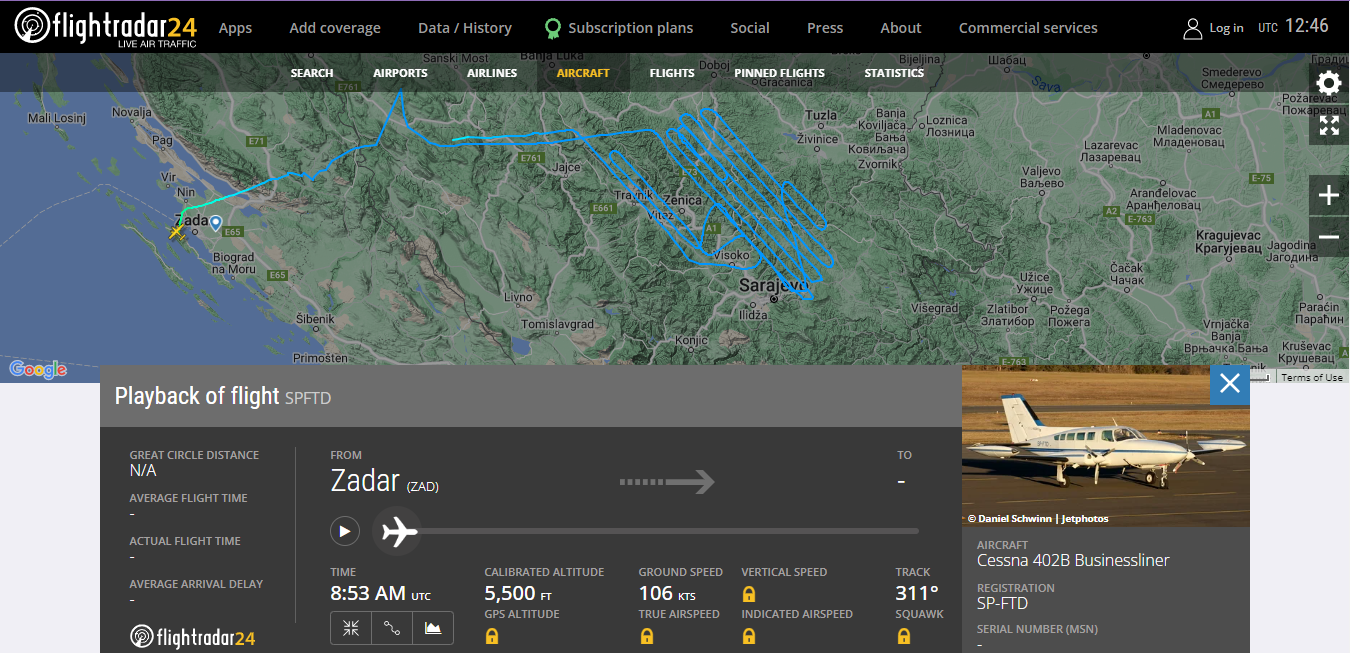Click the 8:53 AM time value
This screenshot has width=1350, height=653.
point(381,593)
